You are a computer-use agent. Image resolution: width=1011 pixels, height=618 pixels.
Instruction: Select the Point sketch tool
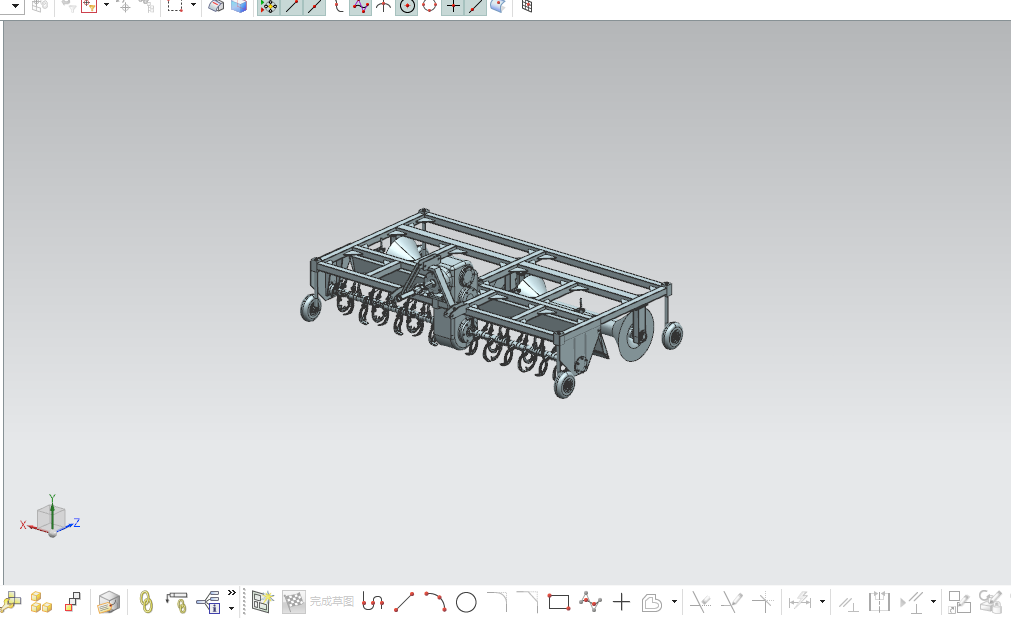621,603
